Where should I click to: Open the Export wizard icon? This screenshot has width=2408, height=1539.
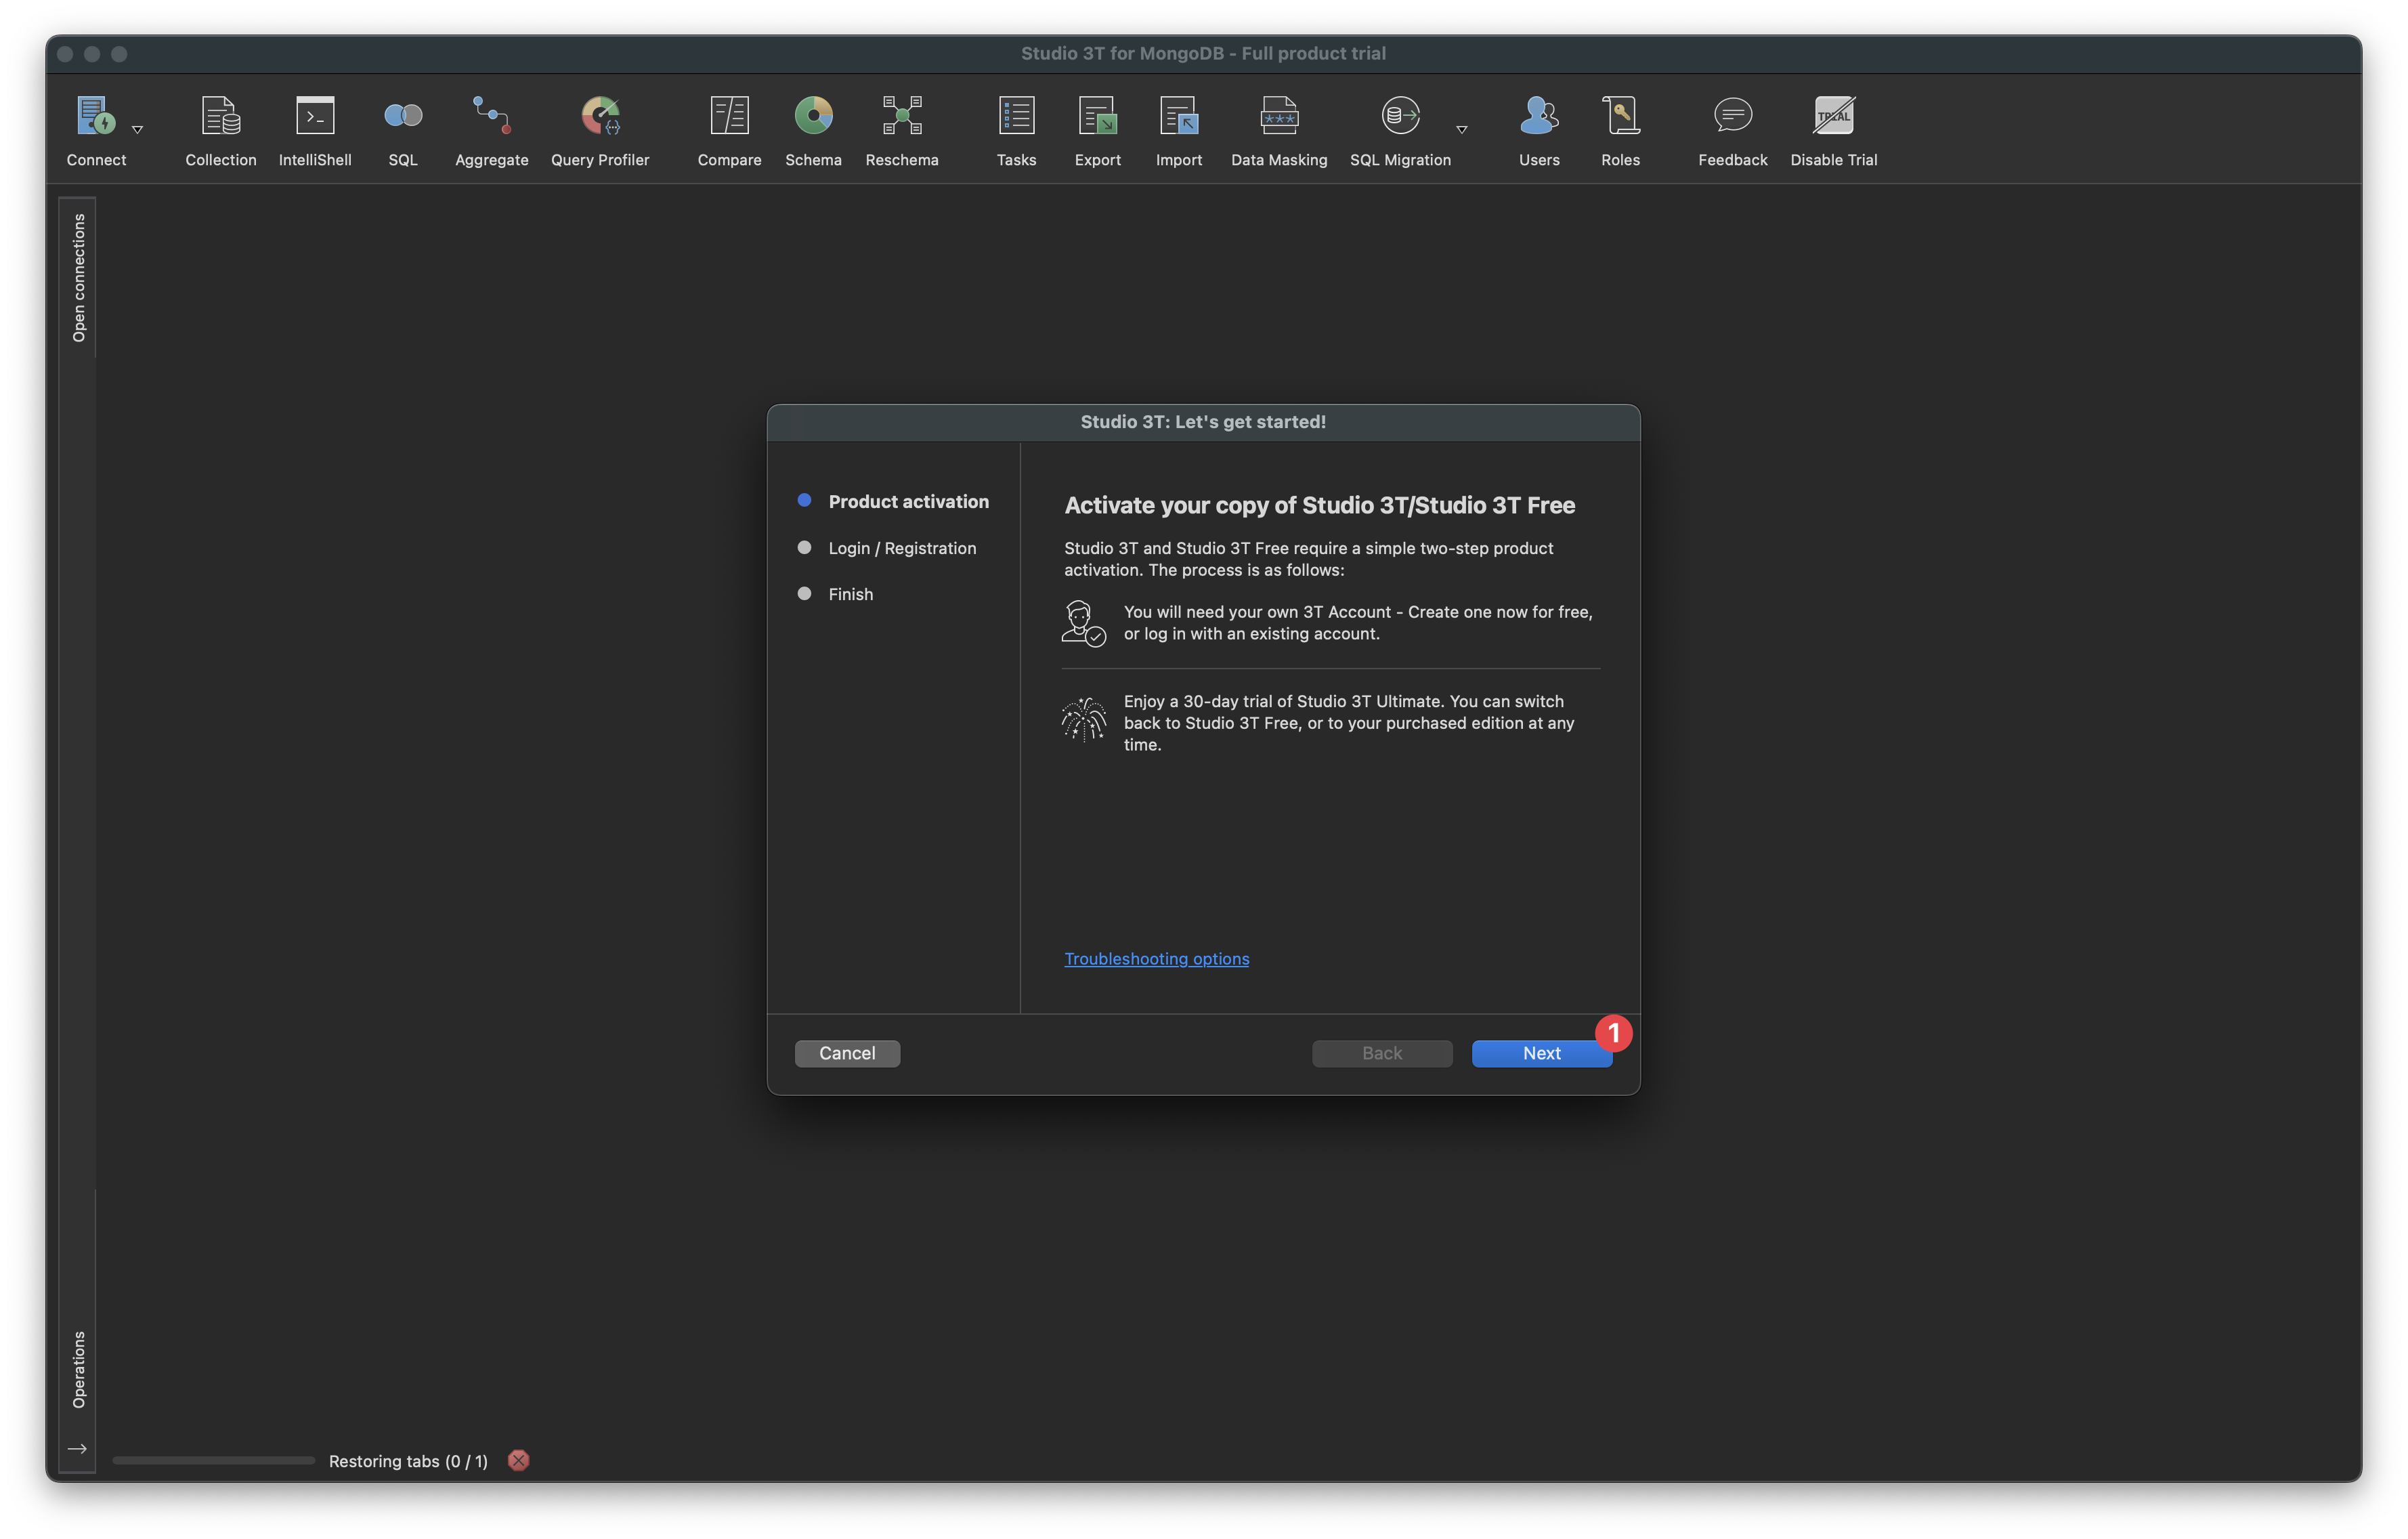(x=1097, y=116)
